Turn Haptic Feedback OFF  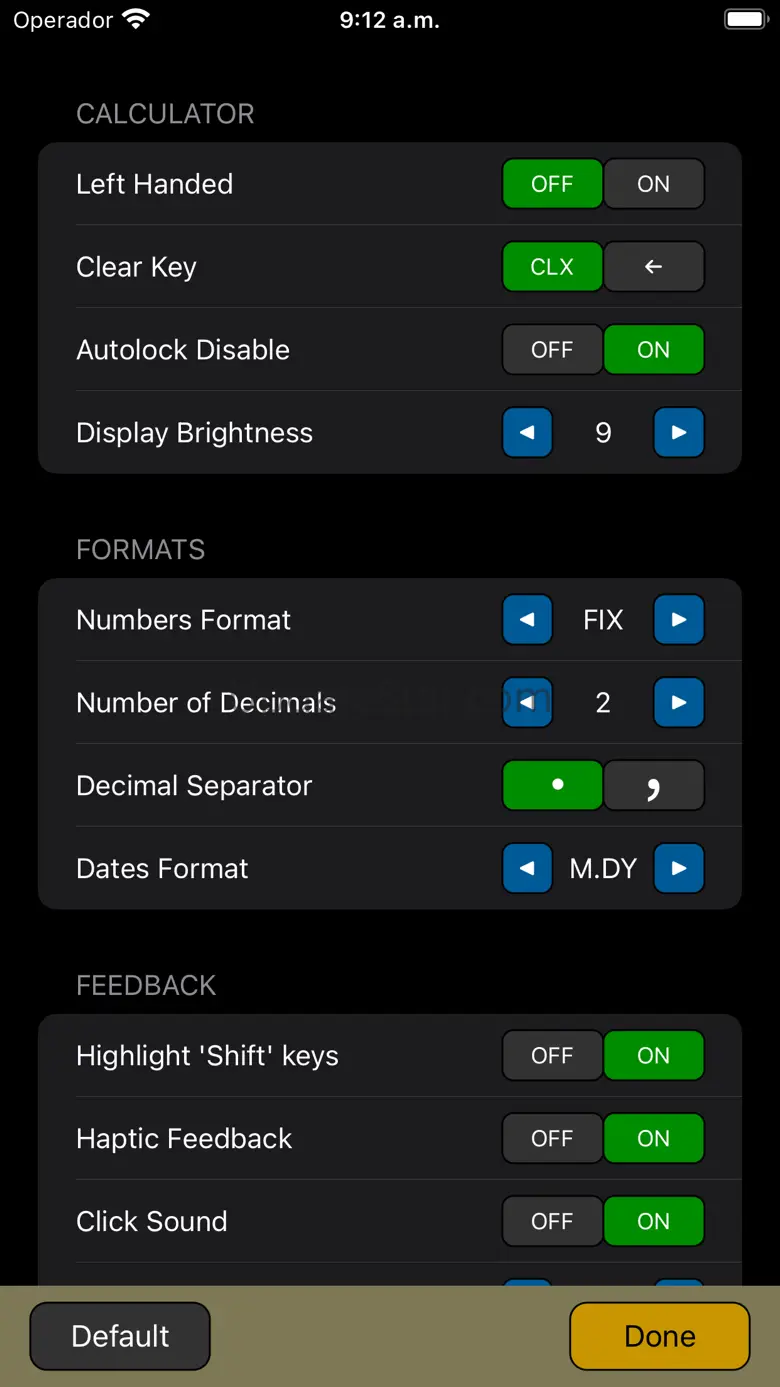(552, 1138)
